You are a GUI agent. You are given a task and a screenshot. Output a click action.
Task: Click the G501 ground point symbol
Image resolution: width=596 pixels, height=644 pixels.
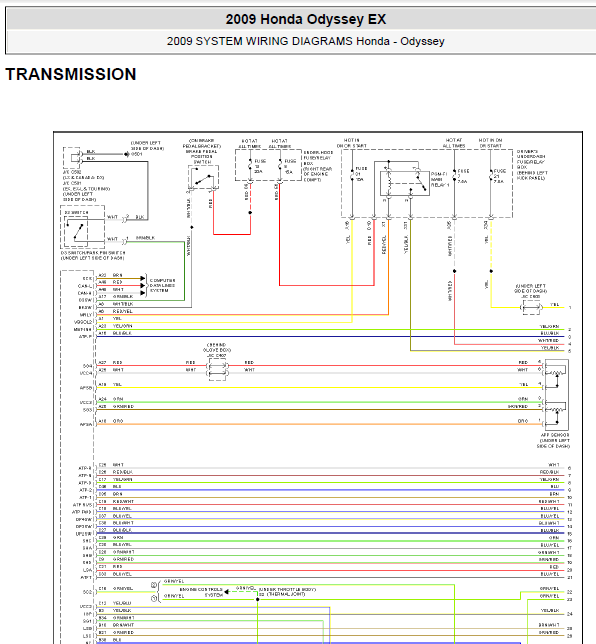127,154
